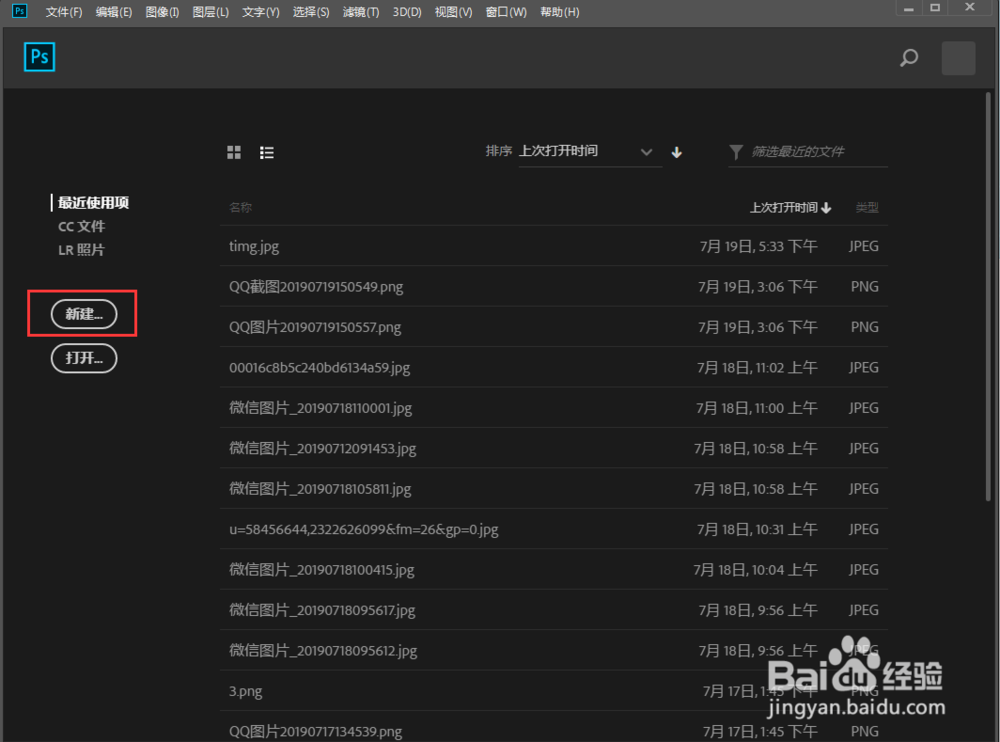Image resolution: width=1000 pixels, height=742 pixels.
Task: Open the 3D(D) menu
Action: 407,12
